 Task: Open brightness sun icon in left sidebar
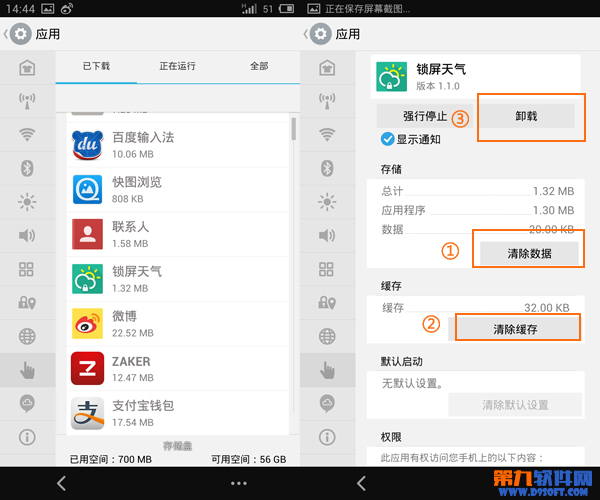coord(27,202)
